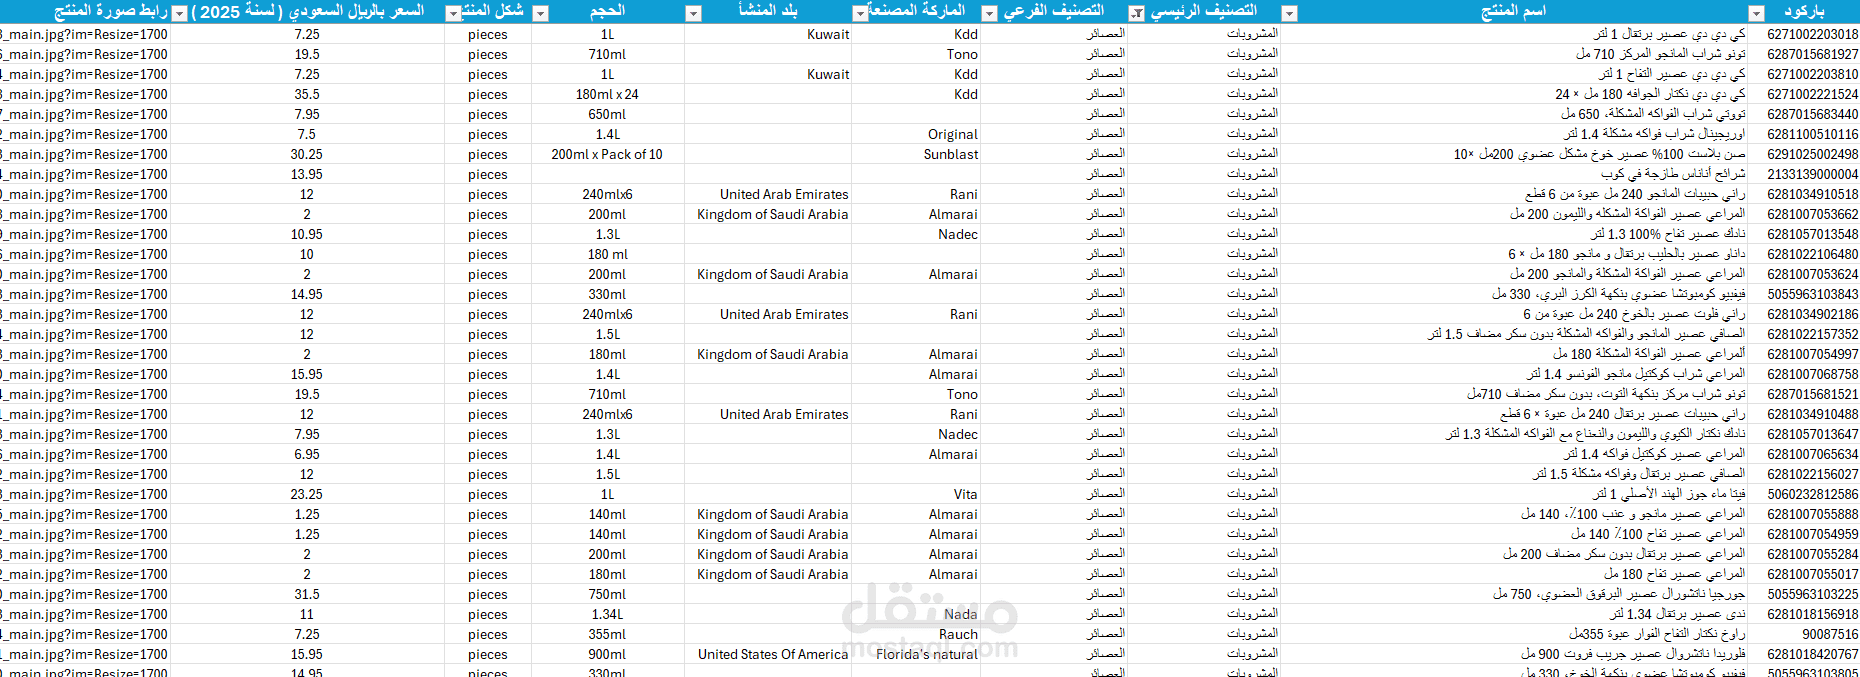Select size cell 750ml
This screenshot has width=1860, height=677.
coord(607,594)
